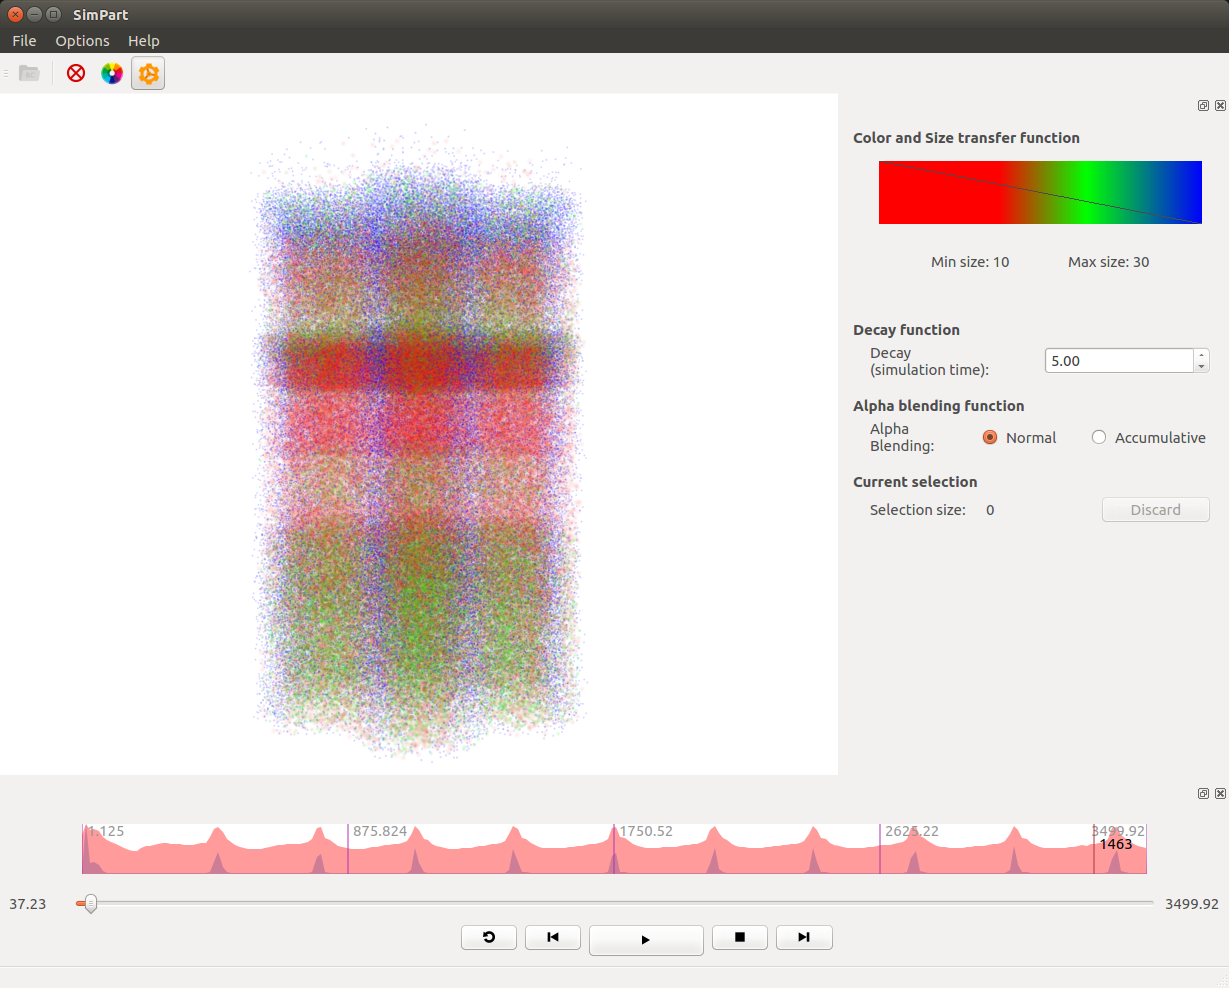Click the Discard selection button
The image size is (1229, 988).
(x=1155, y=510)
